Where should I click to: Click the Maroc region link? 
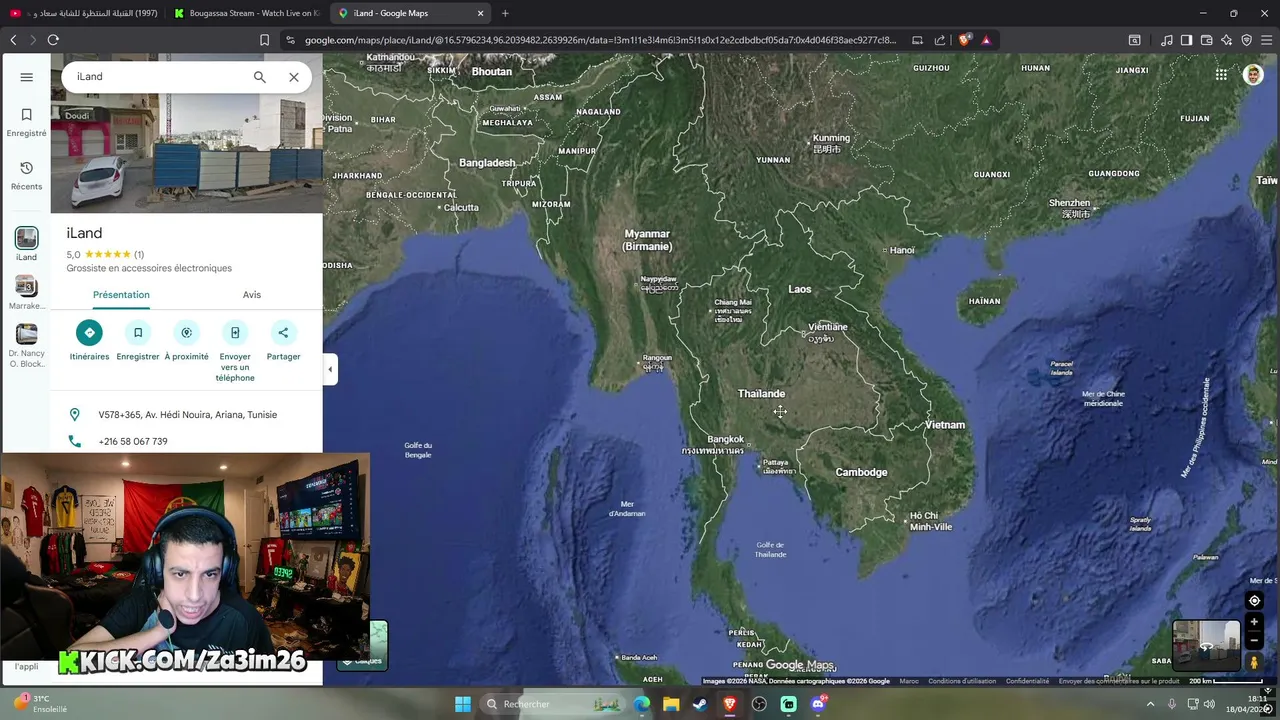909,681
